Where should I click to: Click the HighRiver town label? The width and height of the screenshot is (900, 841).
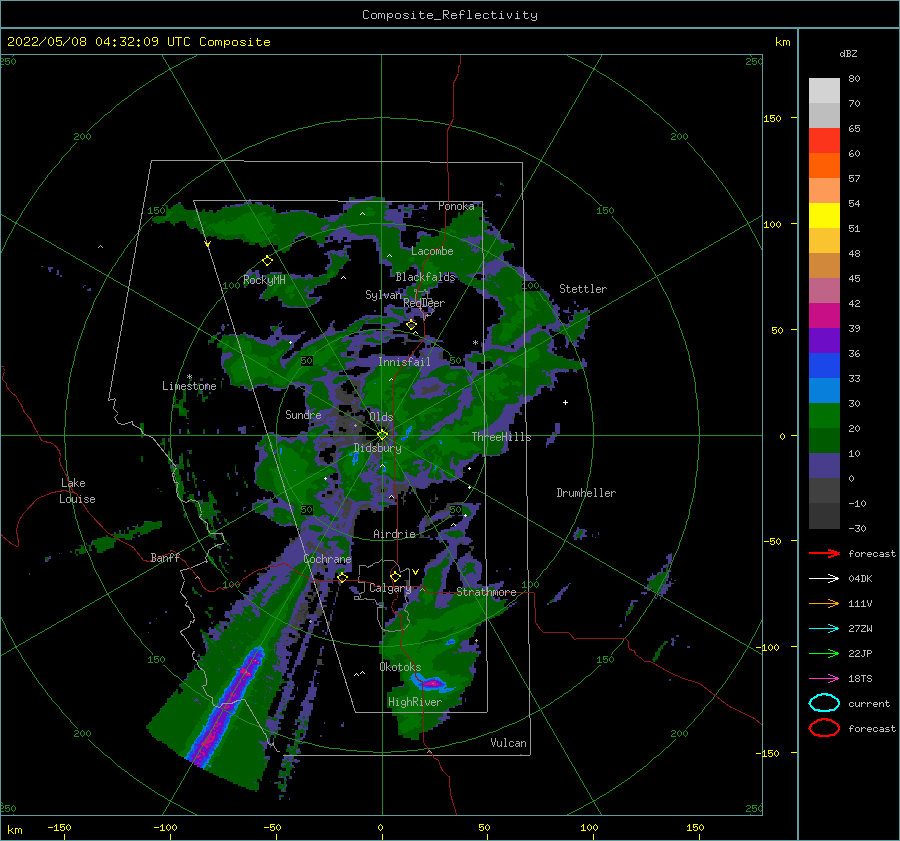pos(415,702)
